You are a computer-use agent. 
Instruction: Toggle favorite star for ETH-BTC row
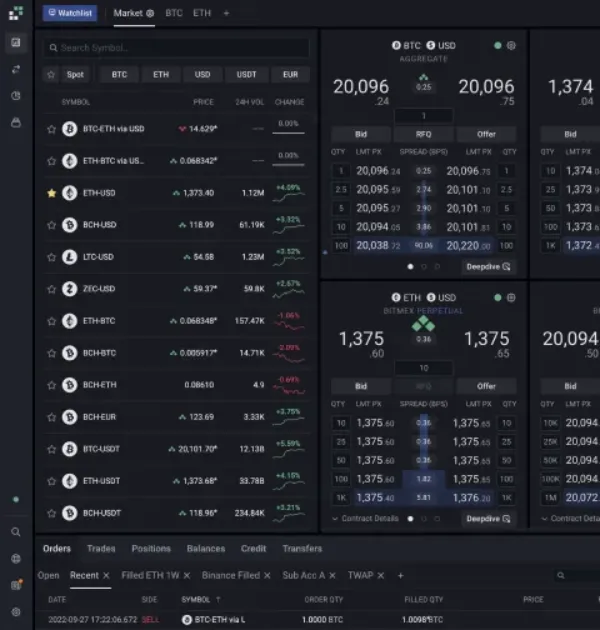(51, 321)
